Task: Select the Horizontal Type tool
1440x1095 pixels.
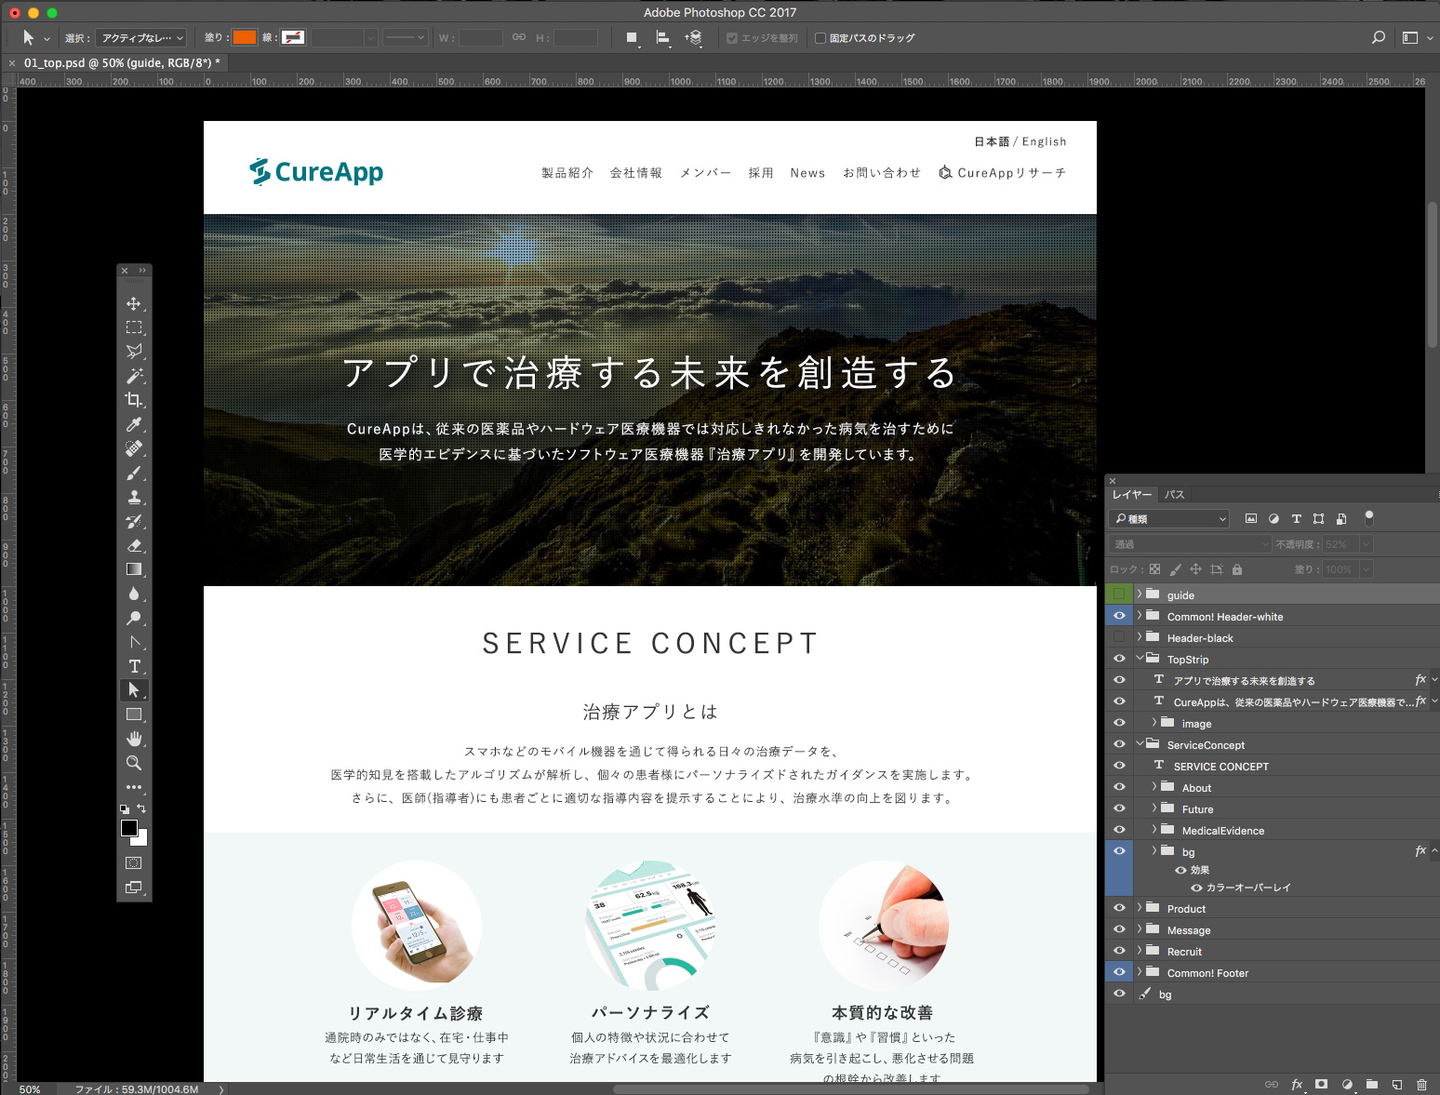Action: (134, 666)
